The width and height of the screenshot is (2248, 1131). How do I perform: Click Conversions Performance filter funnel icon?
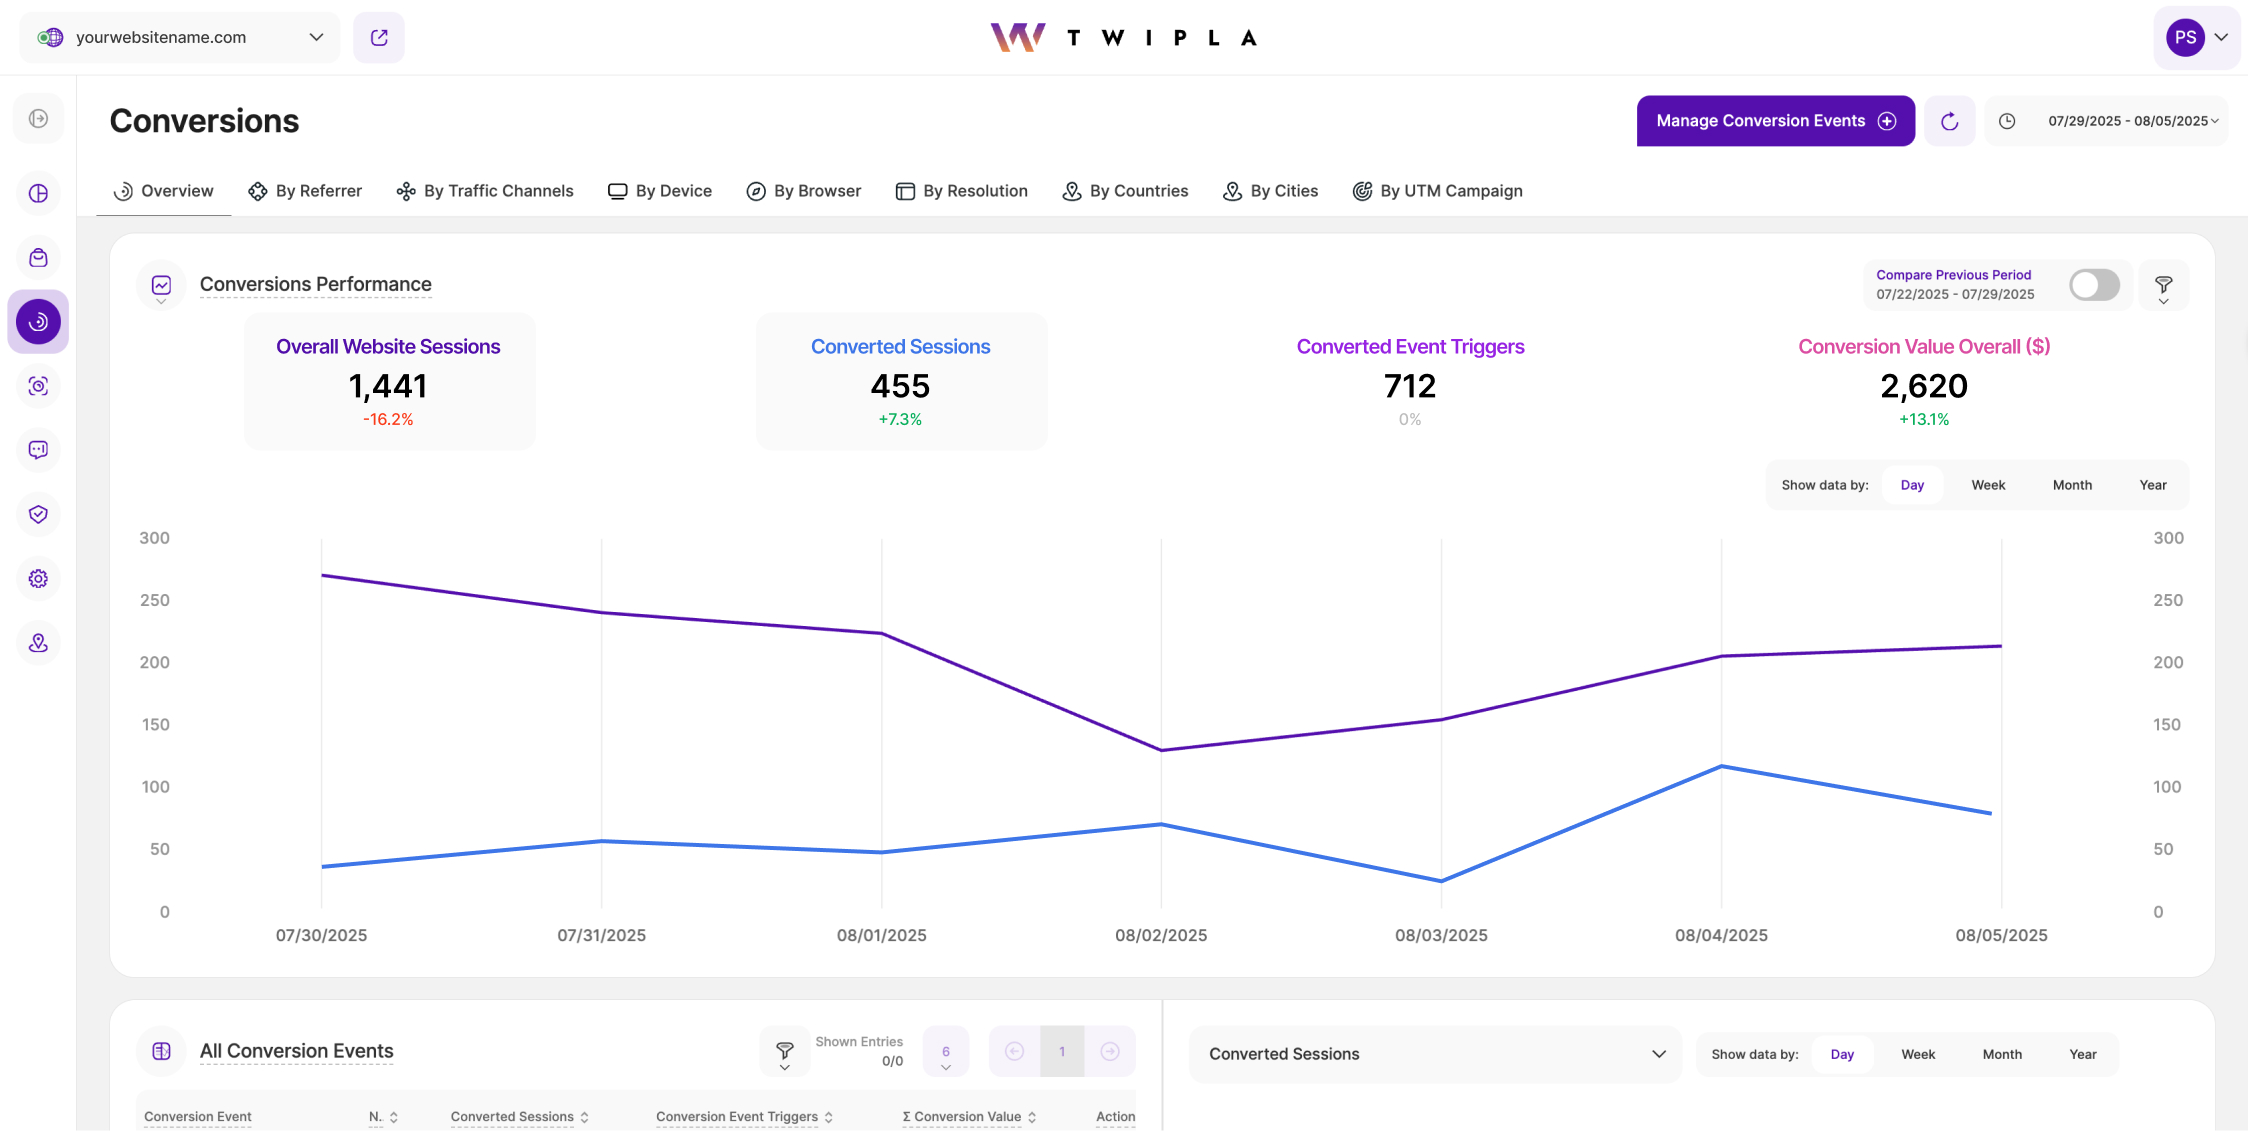click(x=2163, y=286)
